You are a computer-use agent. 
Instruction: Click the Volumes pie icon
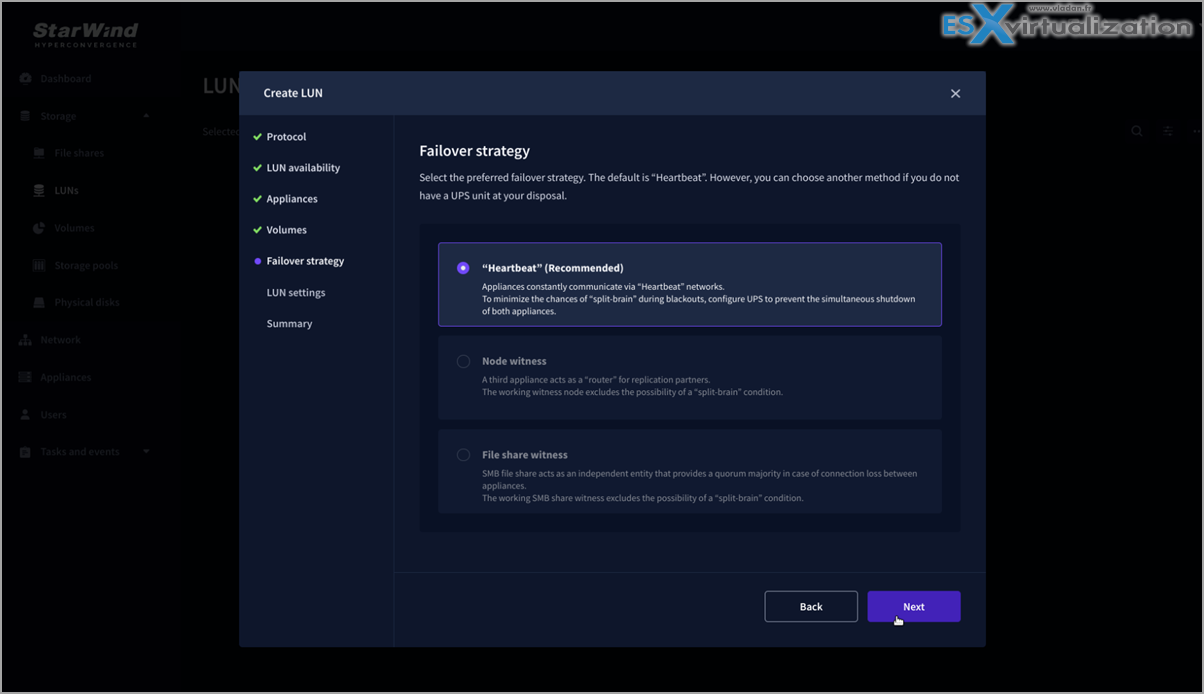(x=39, y=228)
